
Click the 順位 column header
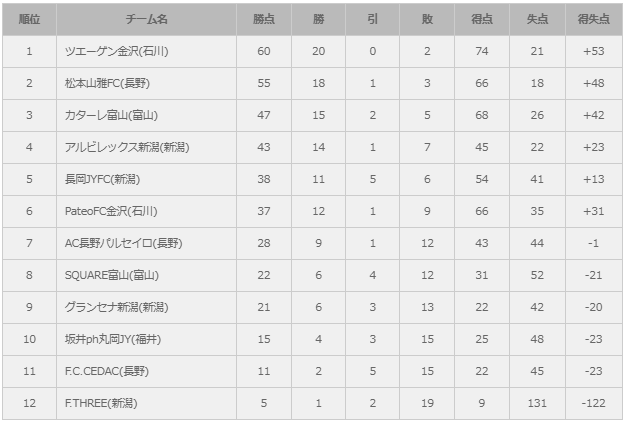(x=29, y=19)
